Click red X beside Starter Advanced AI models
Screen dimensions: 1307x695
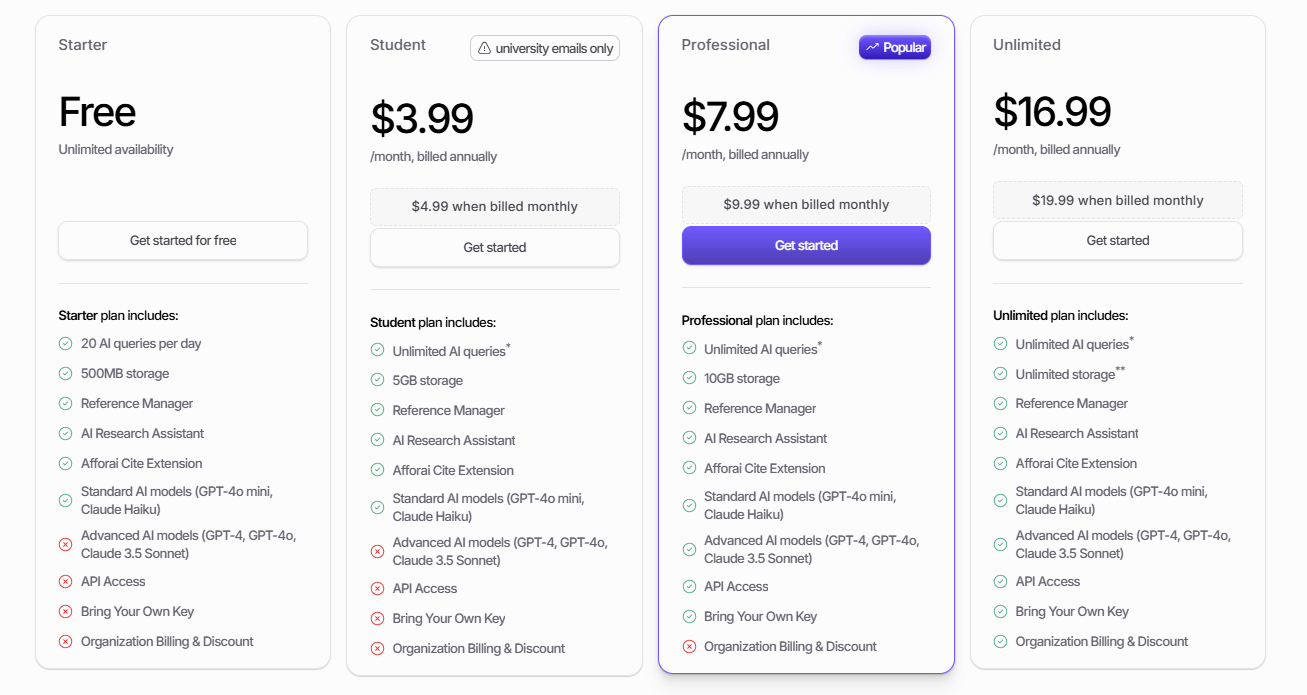coord(66,545)
